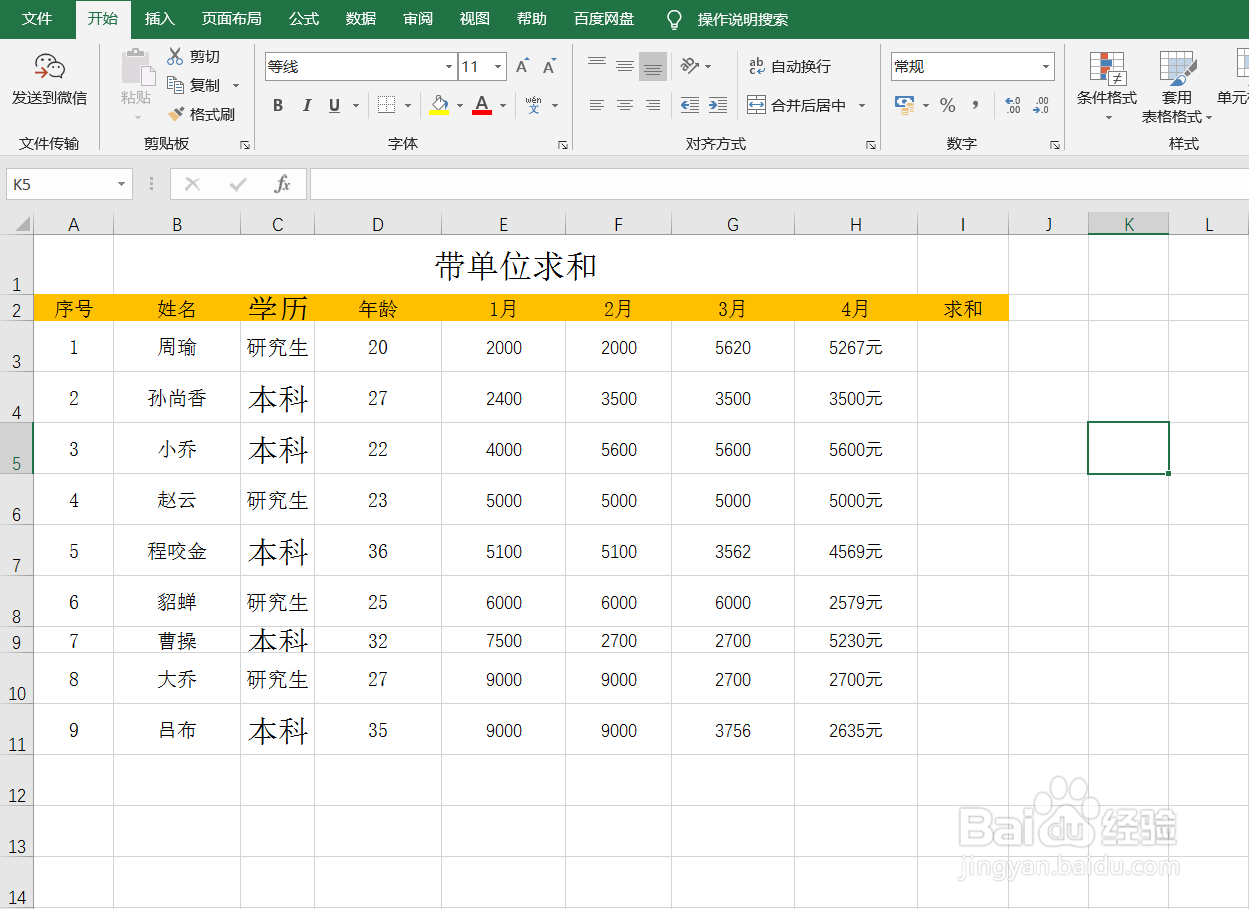Toggle underline formatting
The image size is (1249, 909).
point(334,105)
